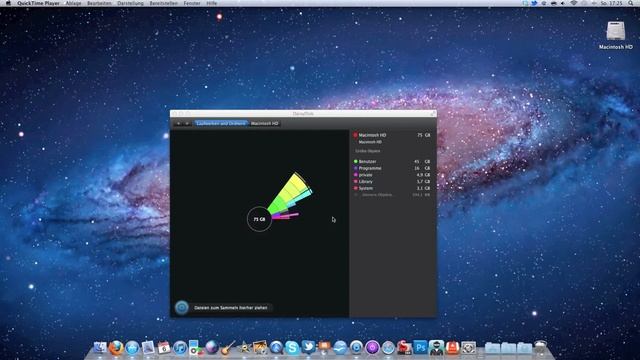Open iMovie star icon in Dock
This screenshot has width=640, height=360.
[x=244, y=348]
